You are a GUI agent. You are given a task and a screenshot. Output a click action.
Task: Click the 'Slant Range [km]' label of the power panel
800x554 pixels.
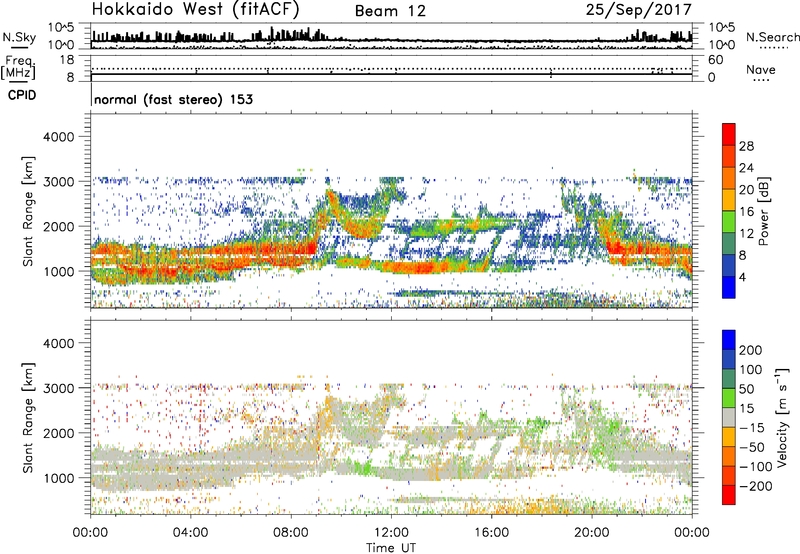click(x=28, y=211)
